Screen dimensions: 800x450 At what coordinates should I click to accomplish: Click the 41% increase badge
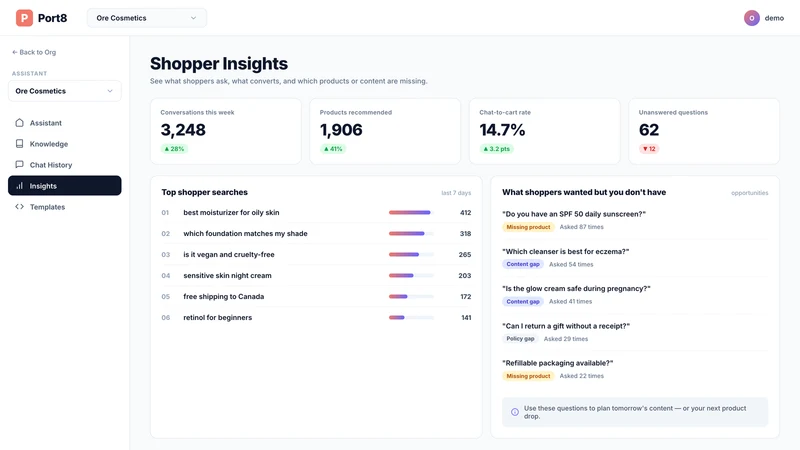333,149
